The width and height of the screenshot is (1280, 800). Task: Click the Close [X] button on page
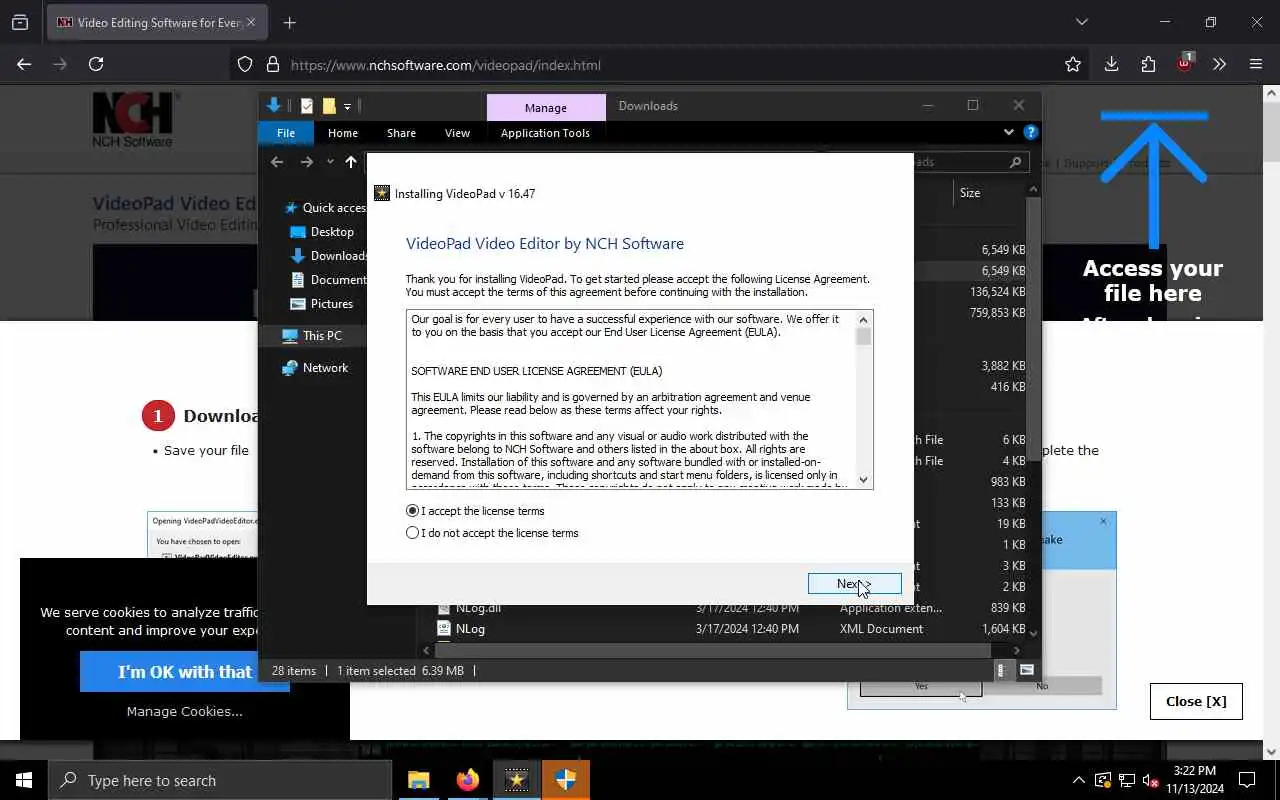(1196, 701)
